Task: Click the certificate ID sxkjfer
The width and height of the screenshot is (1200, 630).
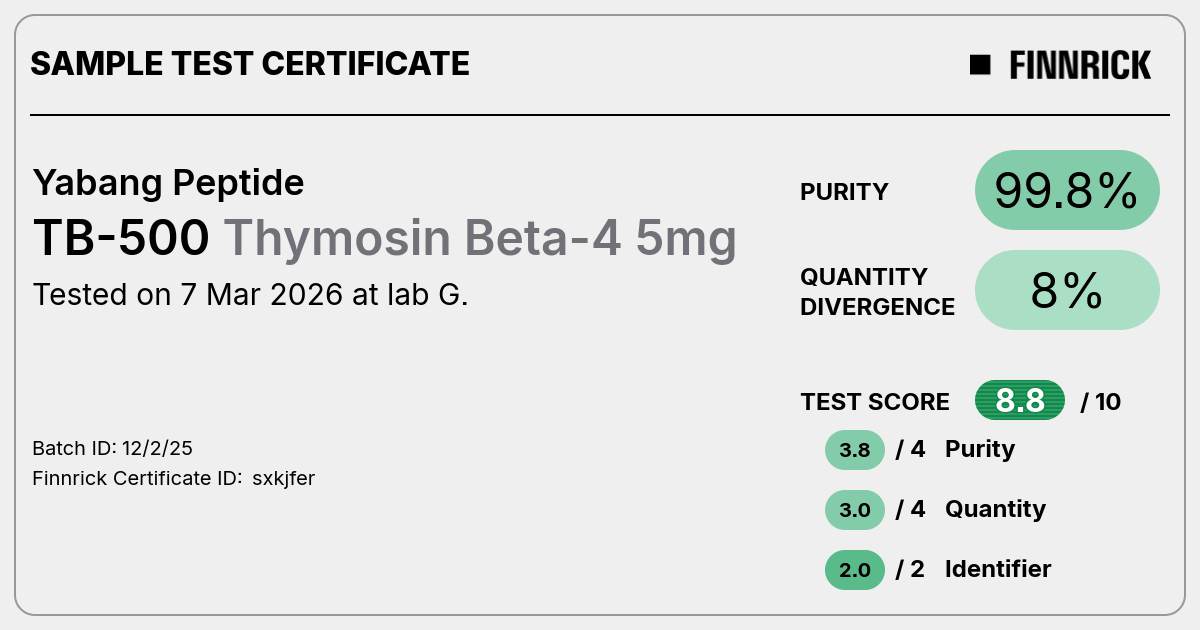Action: (x=284, y=478)
